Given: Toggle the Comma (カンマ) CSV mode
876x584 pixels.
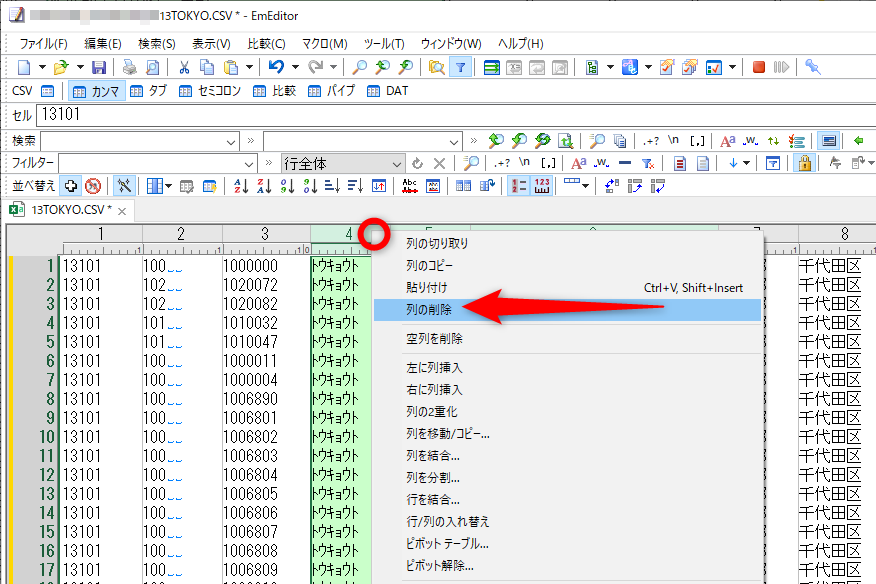Looking at the screenshot, I should [x=96, y=91].
